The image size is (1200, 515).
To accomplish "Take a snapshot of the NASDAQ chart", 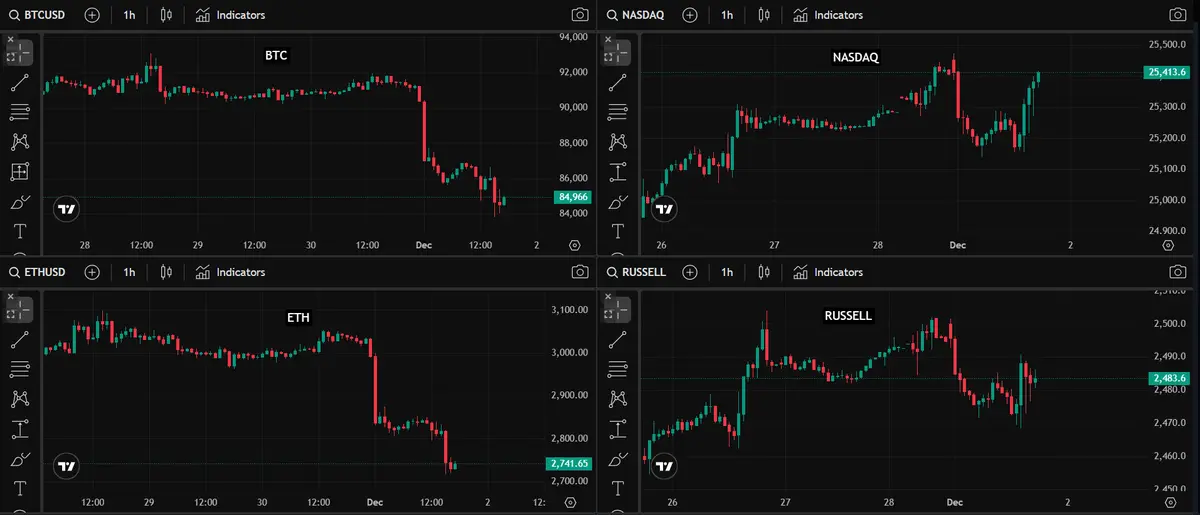I will [x=1178, y=15].
